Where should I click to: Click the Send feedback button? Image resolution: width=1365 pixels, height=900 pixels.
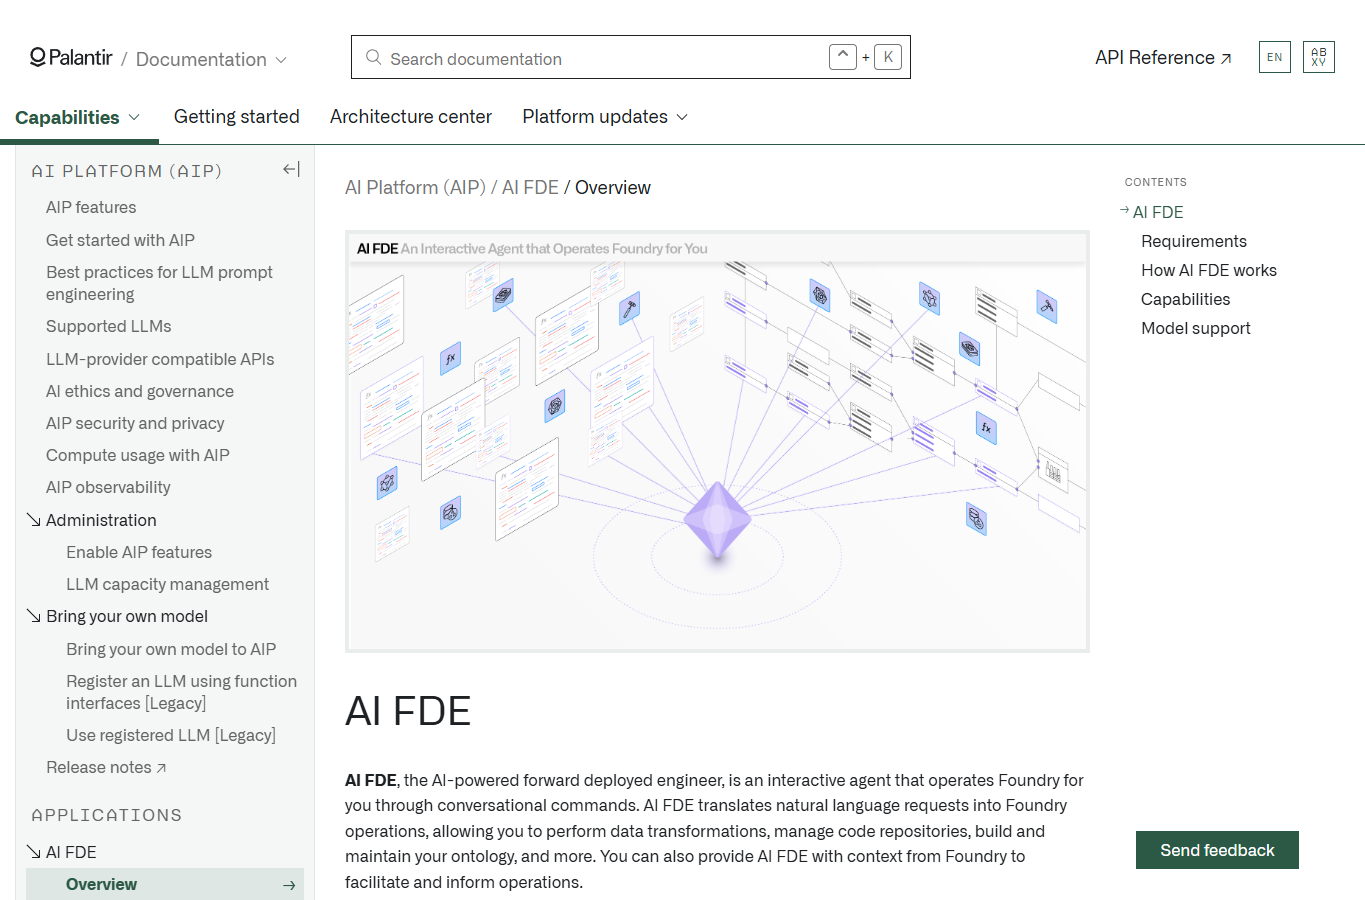coord(1217,850)
